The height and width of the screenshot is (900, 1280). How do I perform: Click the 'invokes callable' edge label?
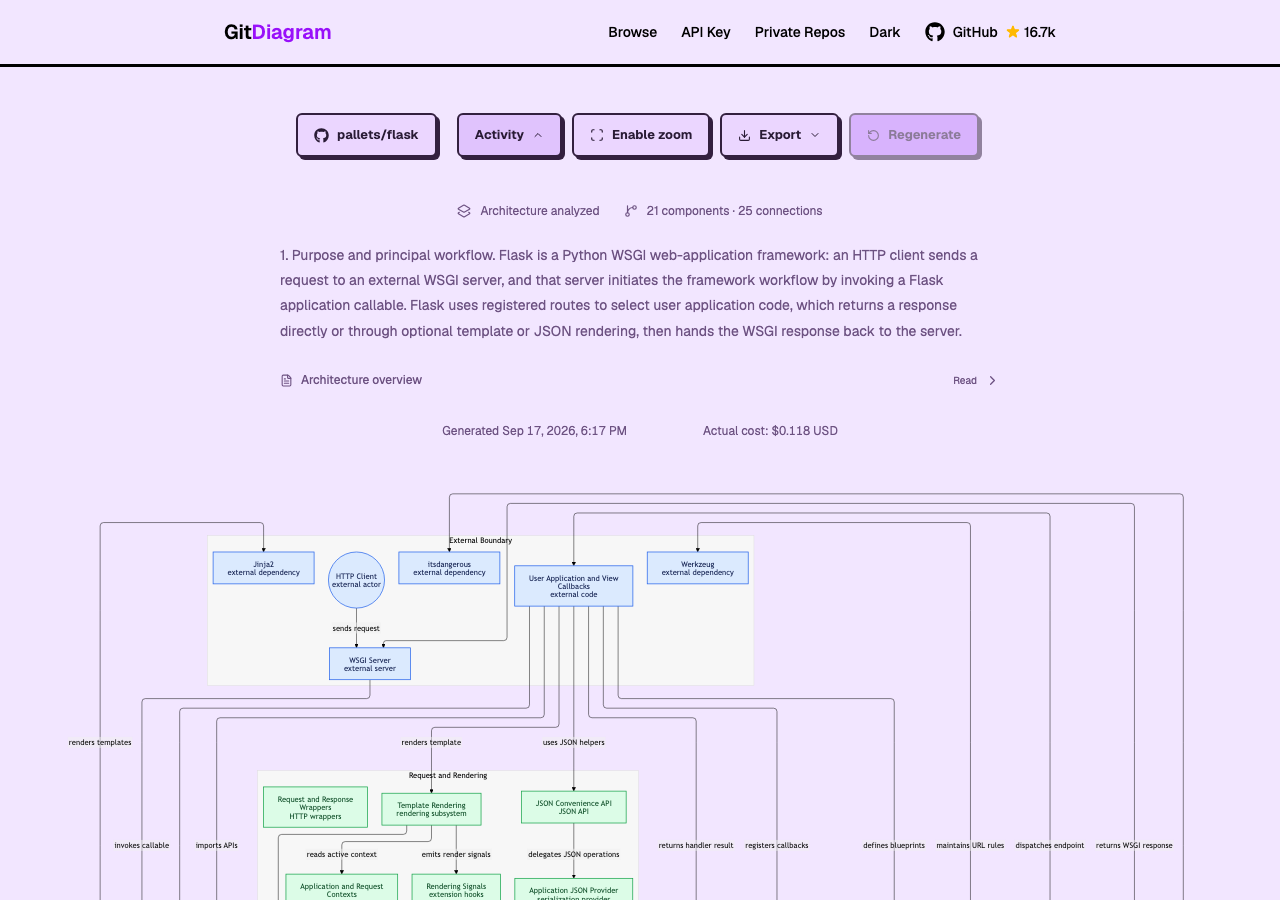point(142,845)
